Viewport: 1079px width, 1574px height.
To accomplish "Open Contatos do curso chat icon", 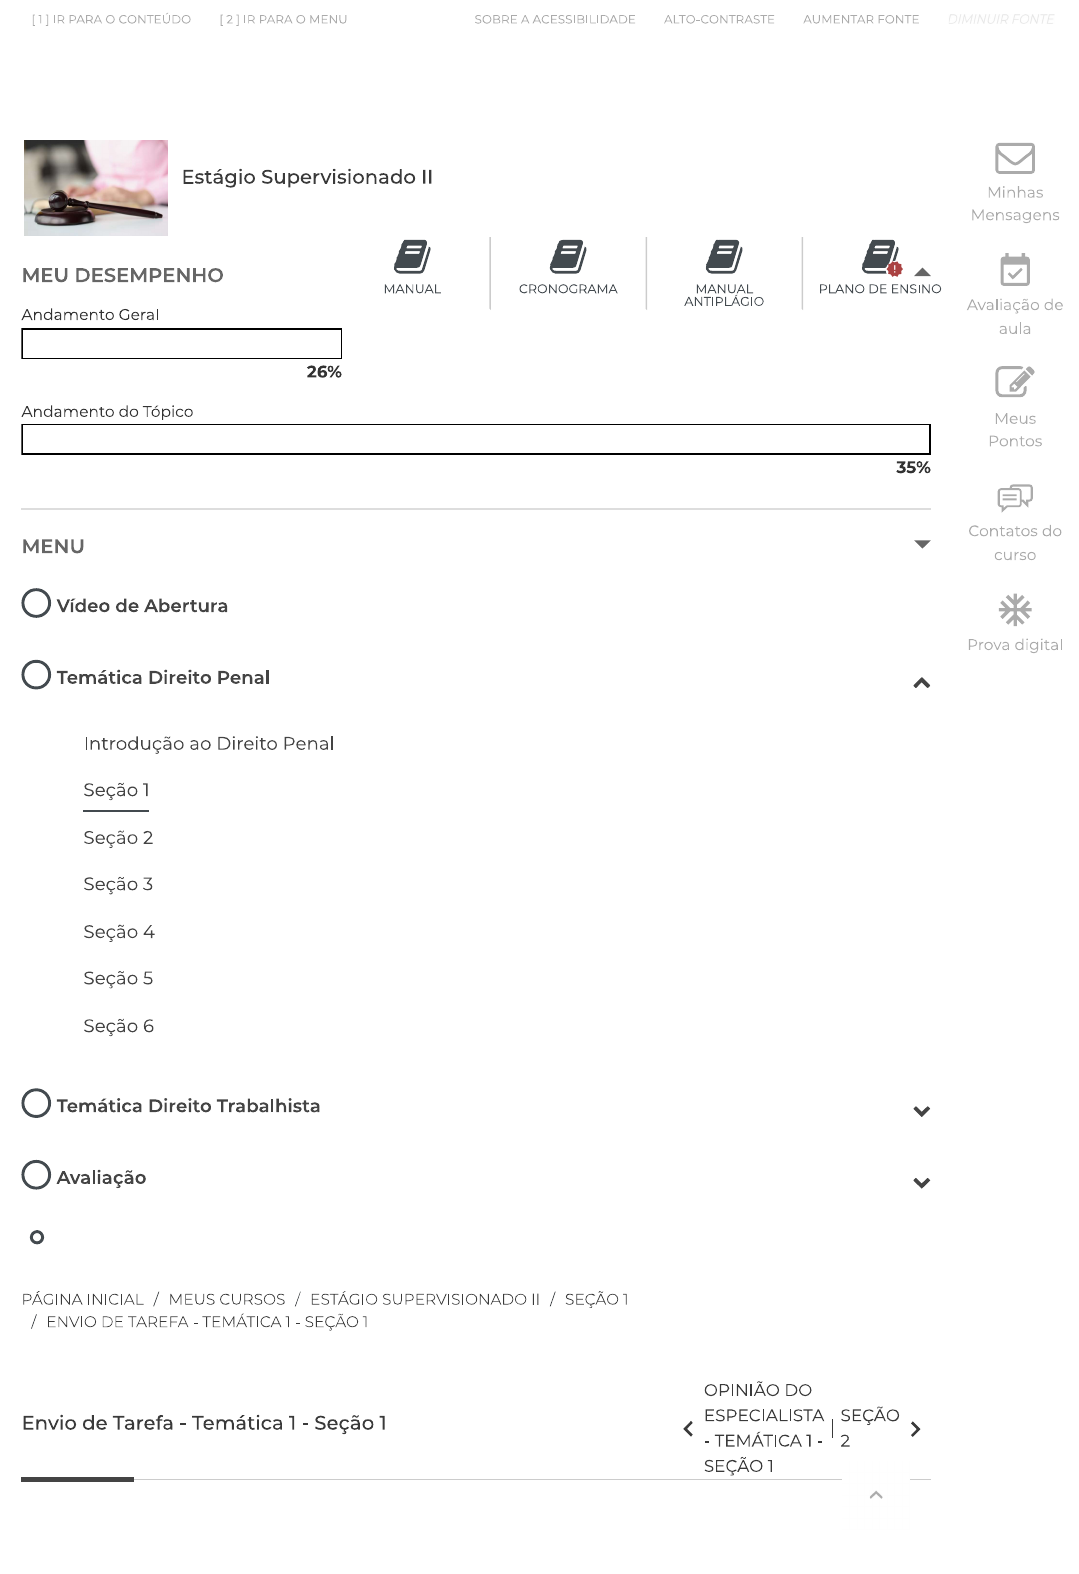I will (1015, 497).
